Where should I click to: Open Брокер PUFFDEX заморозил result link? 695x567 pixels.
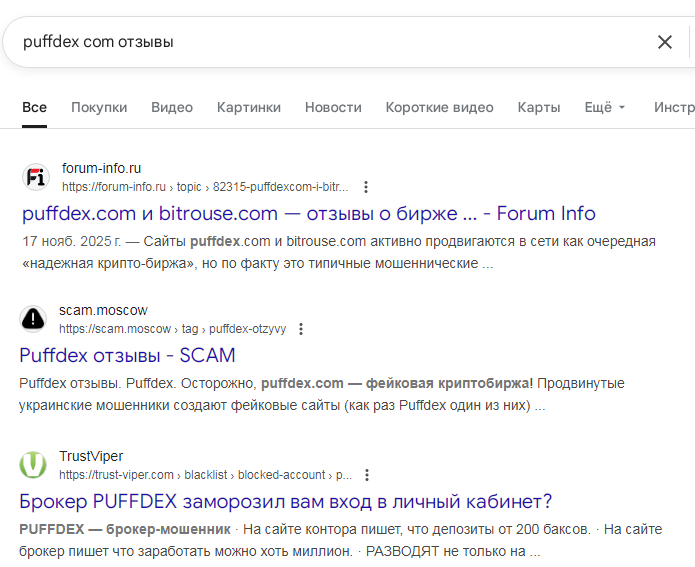[285, 501]
